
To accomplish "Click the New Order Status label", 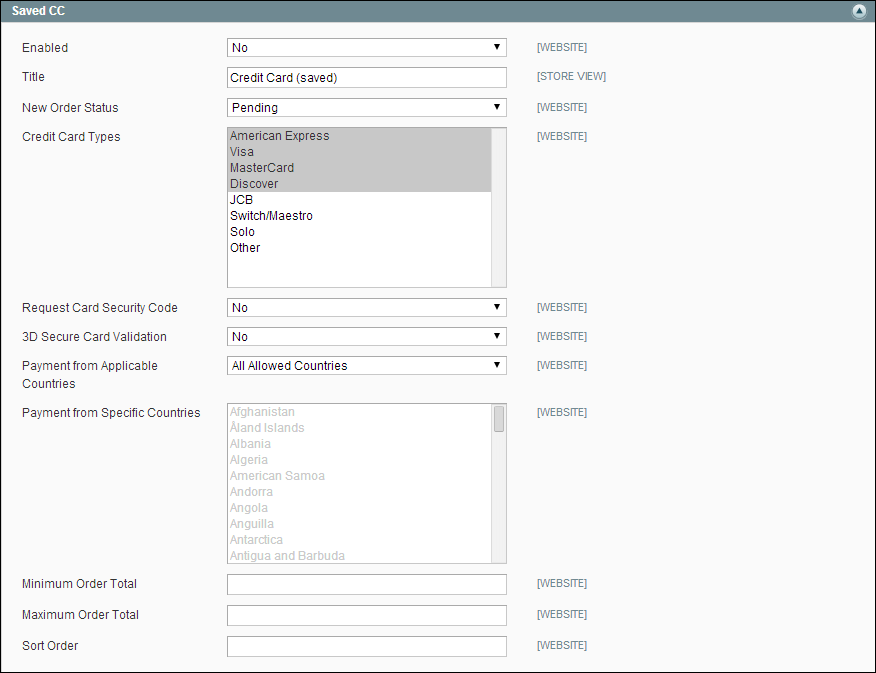I will (x=70, y=108).
